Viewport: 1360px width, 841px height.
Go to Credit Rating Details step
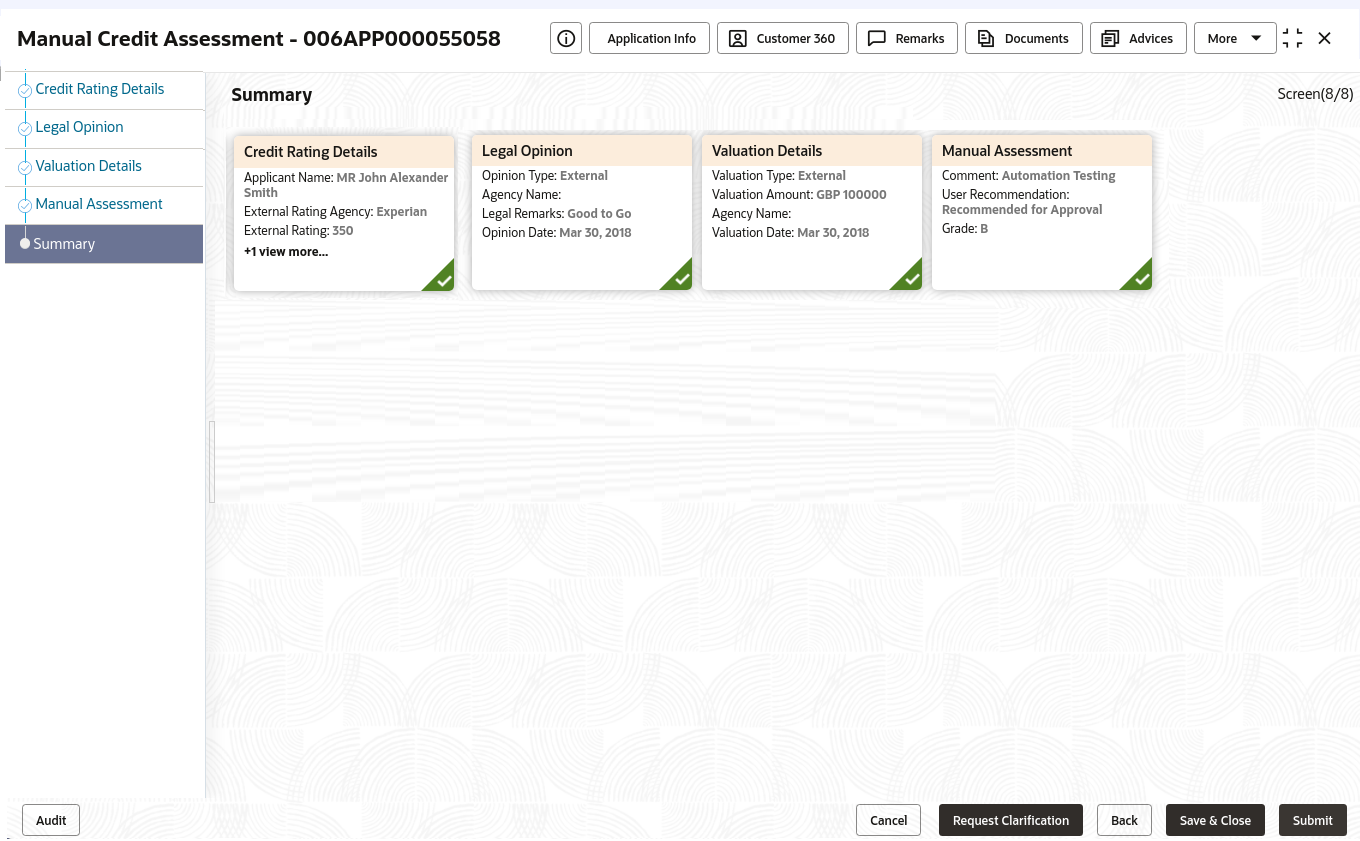pos(100,89)
